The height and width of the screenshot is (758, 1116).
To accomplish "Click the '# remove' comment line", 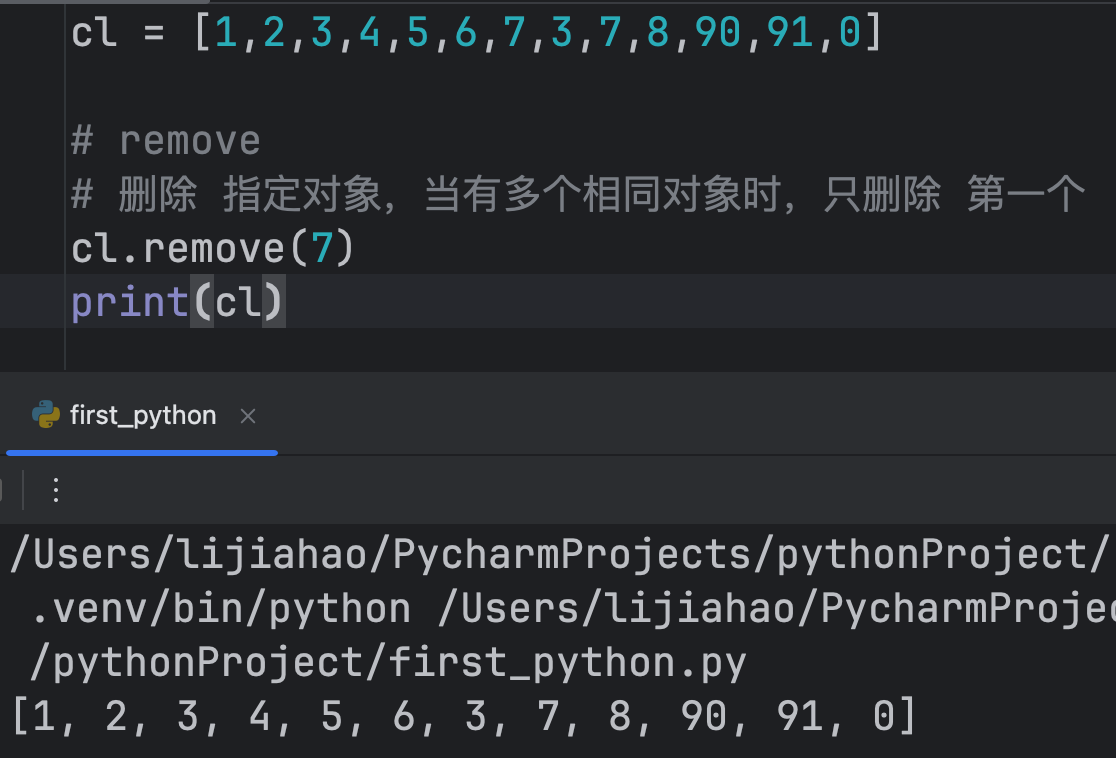I will [166, 140].
